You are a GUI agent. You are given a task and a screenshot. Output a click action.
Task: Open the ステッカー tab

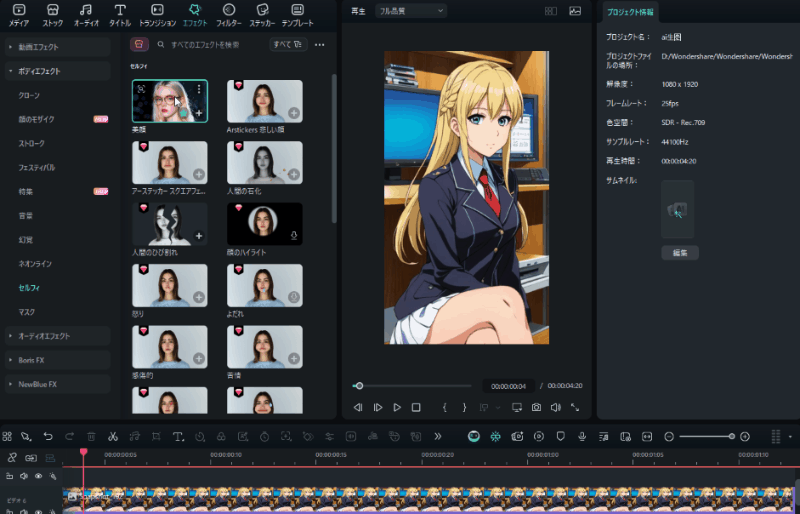pos(262,15)
